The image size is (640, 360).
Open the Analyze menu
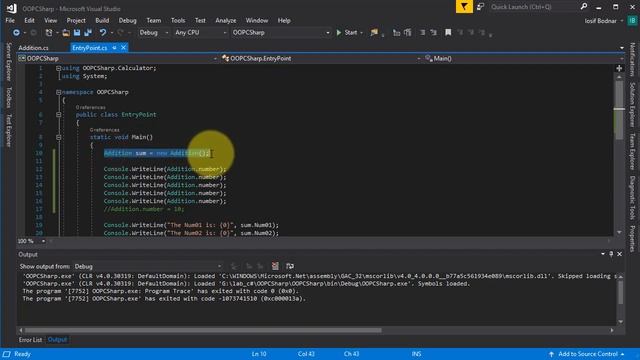point(225,20)
